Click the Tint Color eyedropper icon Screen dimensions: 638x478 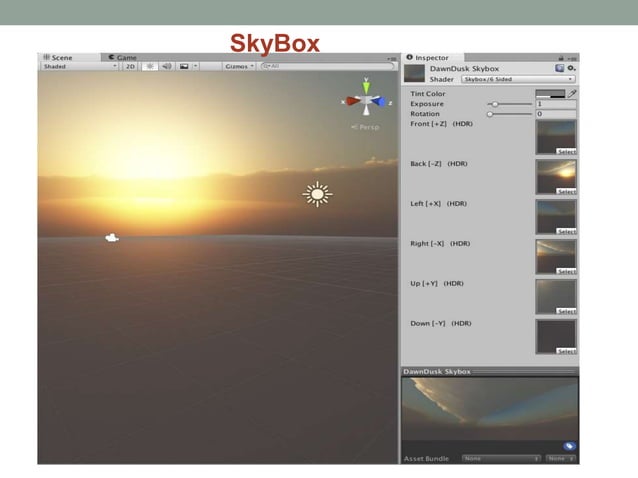[x=572, y=93]
